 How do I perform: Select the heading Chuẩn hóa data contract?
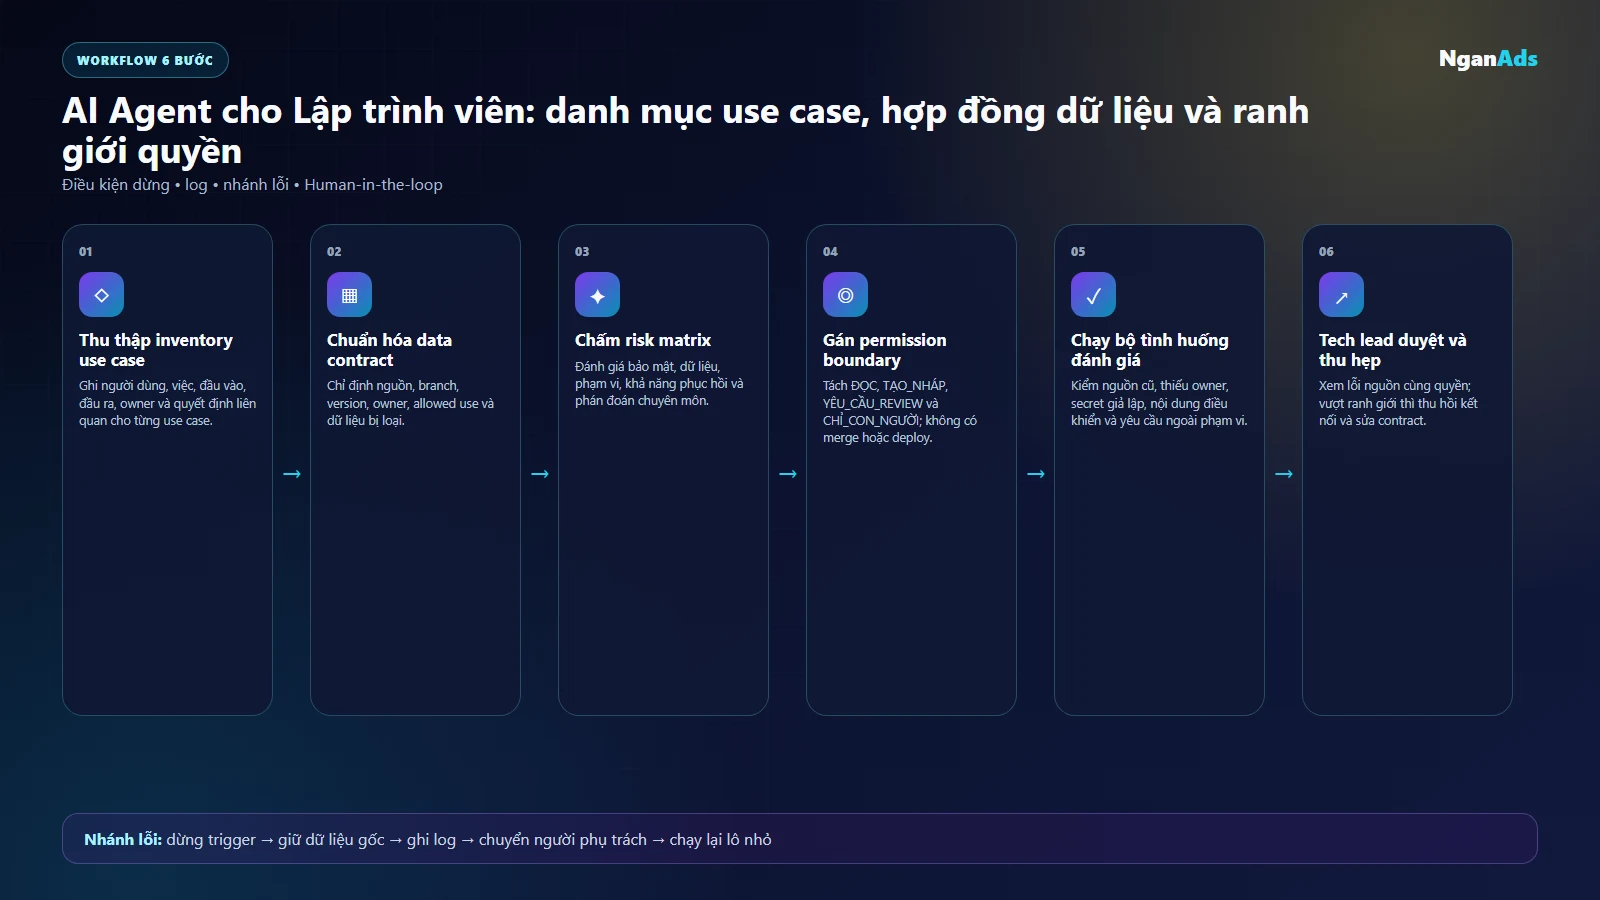(x=389, y=350)
